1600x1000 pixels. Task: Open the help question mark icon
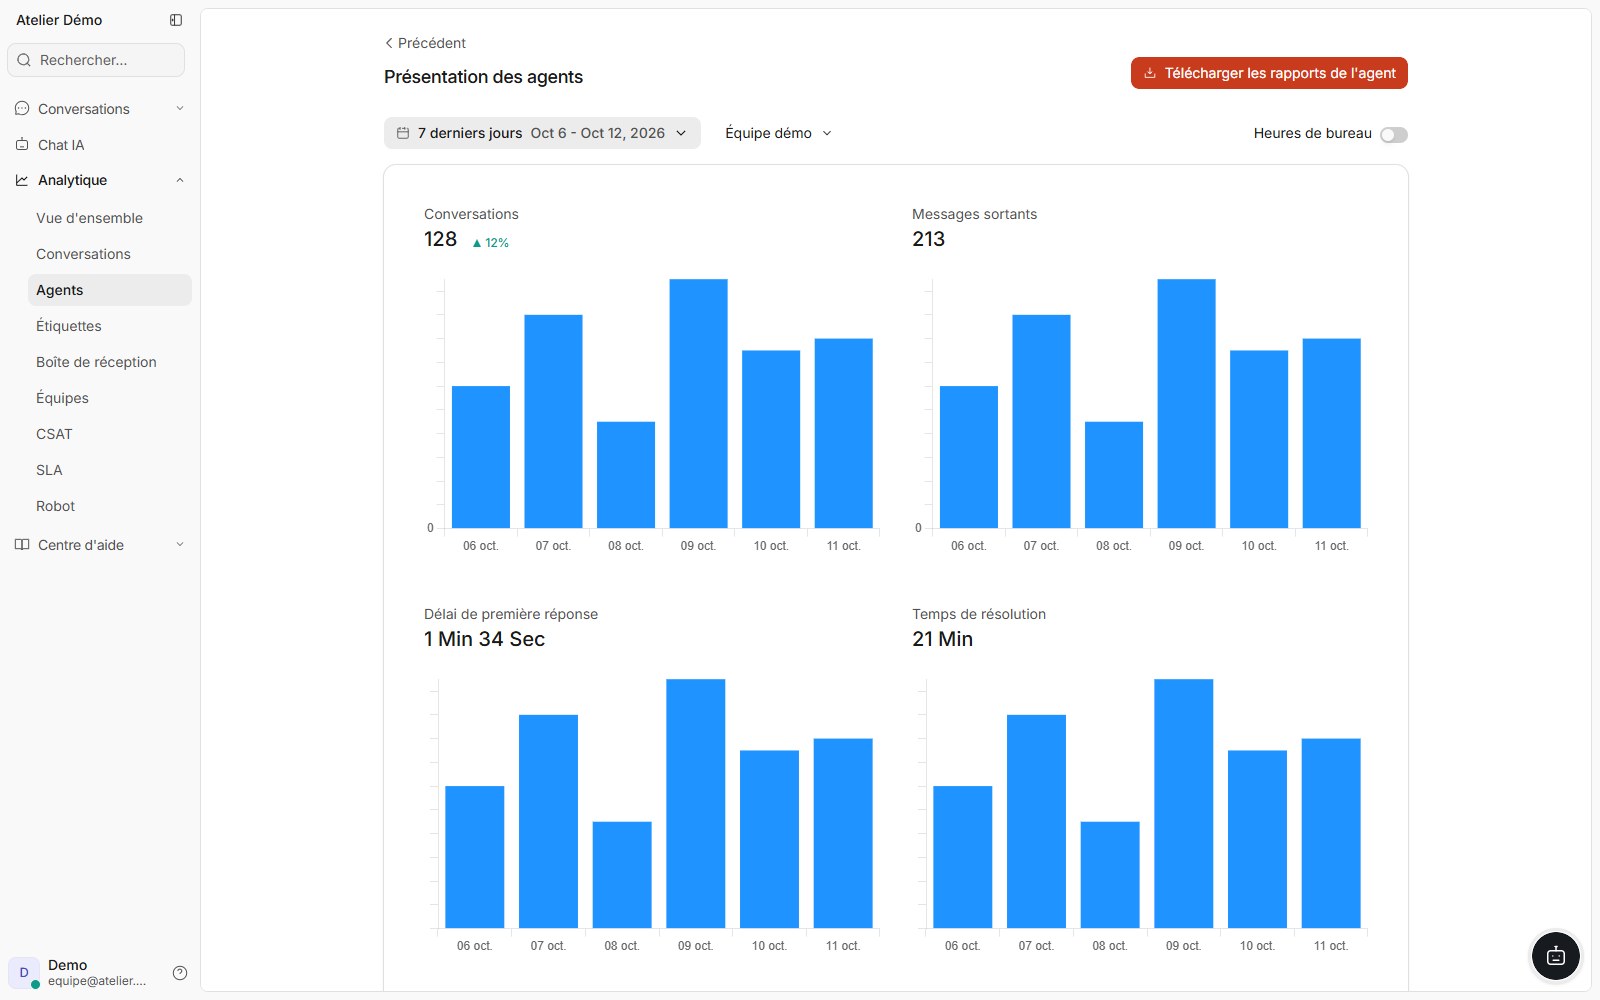[x=180, y=973]
